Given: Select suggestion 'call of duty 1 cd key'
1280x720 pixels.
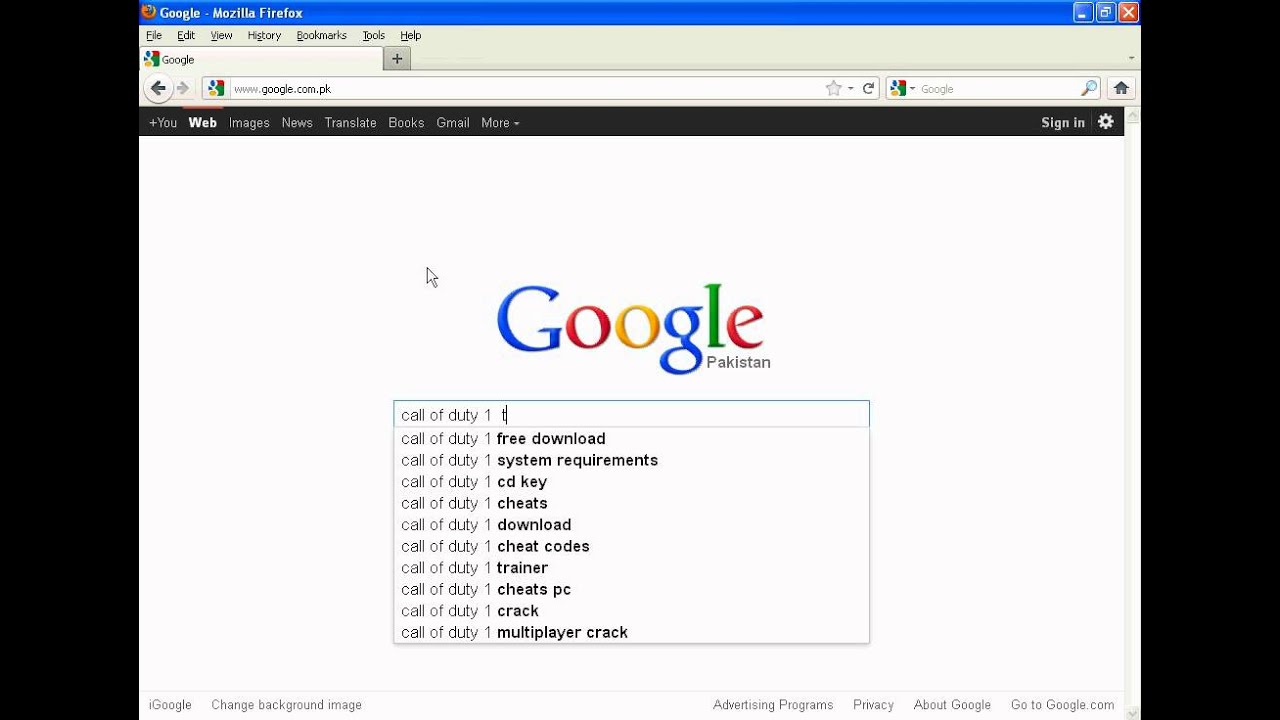Looking at the screenshot, I should pos(631,481).
